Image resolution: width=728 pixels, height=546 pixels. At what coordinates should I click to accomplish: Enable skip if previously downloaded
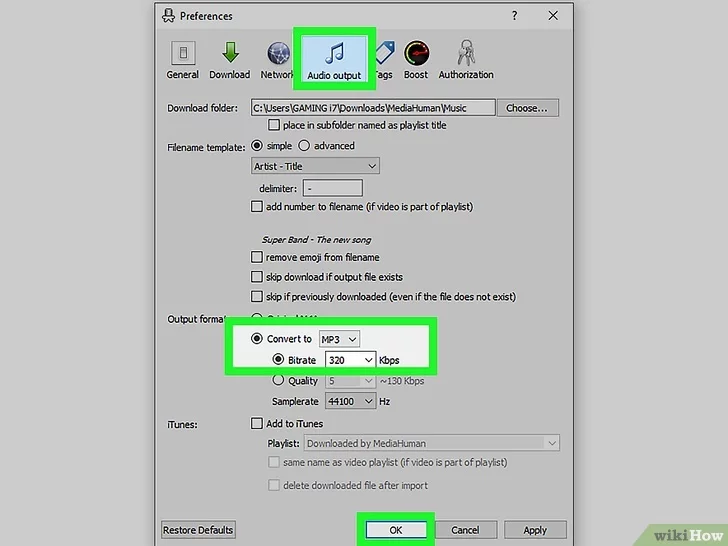pyautogui.click(x=256, y=296)
